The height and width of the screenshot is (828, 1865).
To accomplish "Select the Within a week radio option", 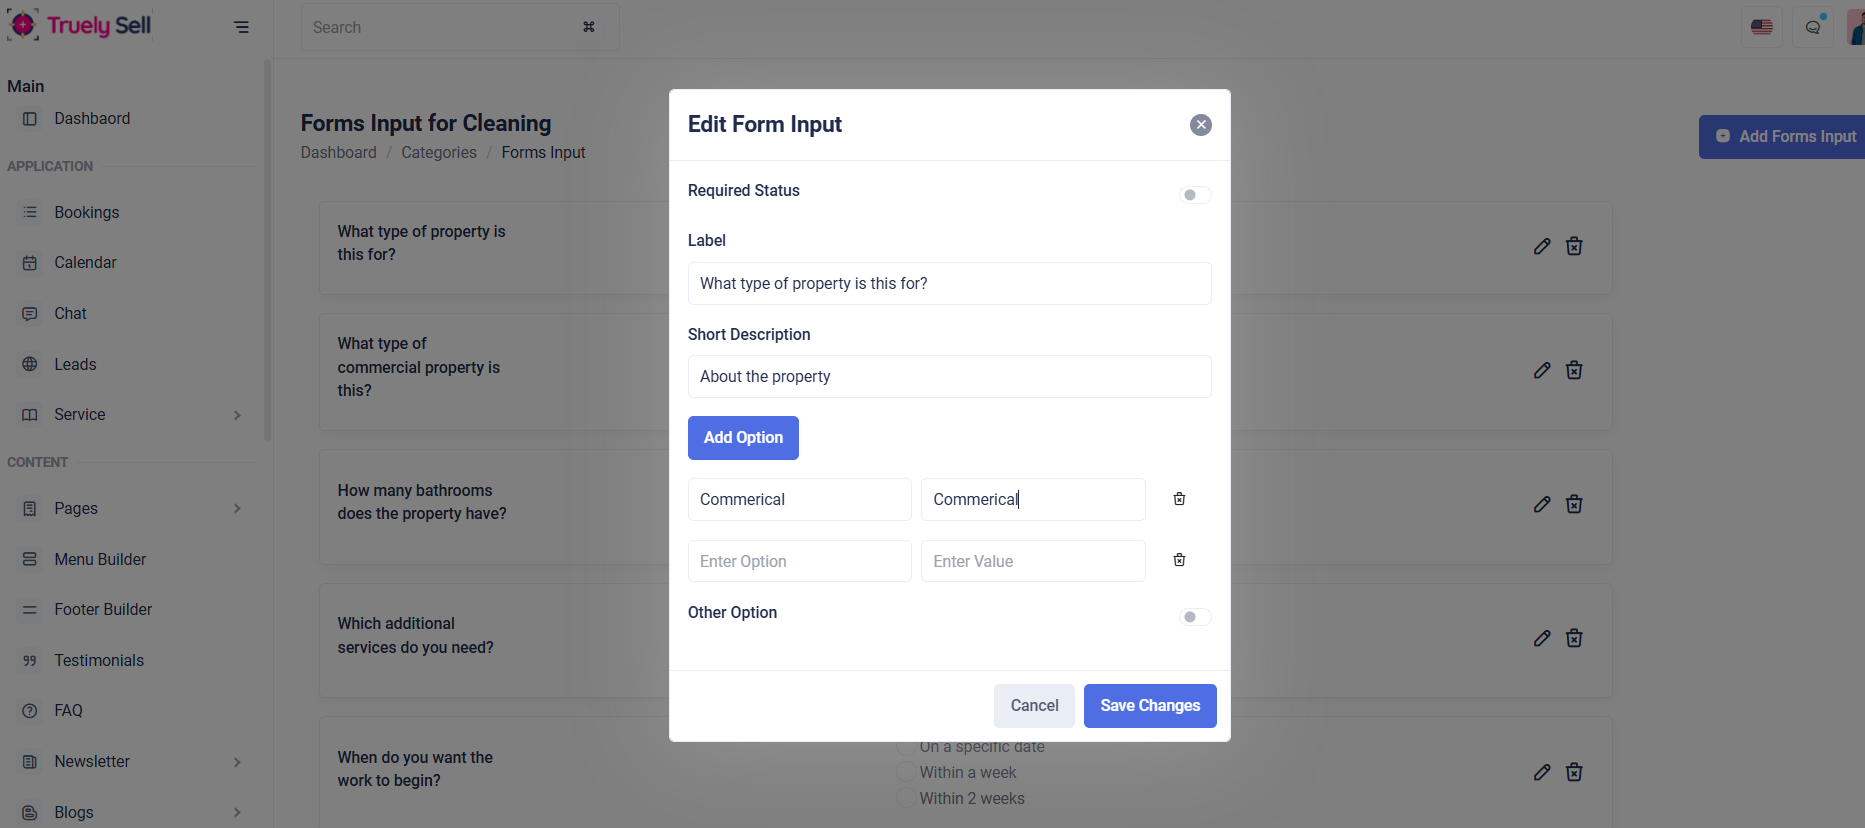I will click(905, 772).
